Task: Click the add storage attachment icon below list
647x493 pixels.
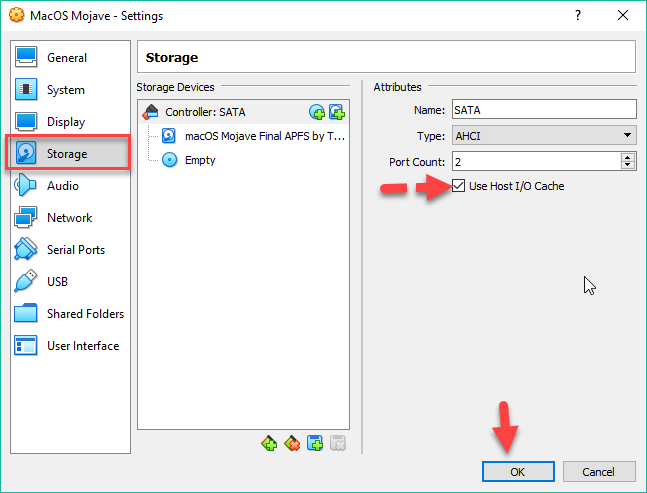Action: pos(314,443)
